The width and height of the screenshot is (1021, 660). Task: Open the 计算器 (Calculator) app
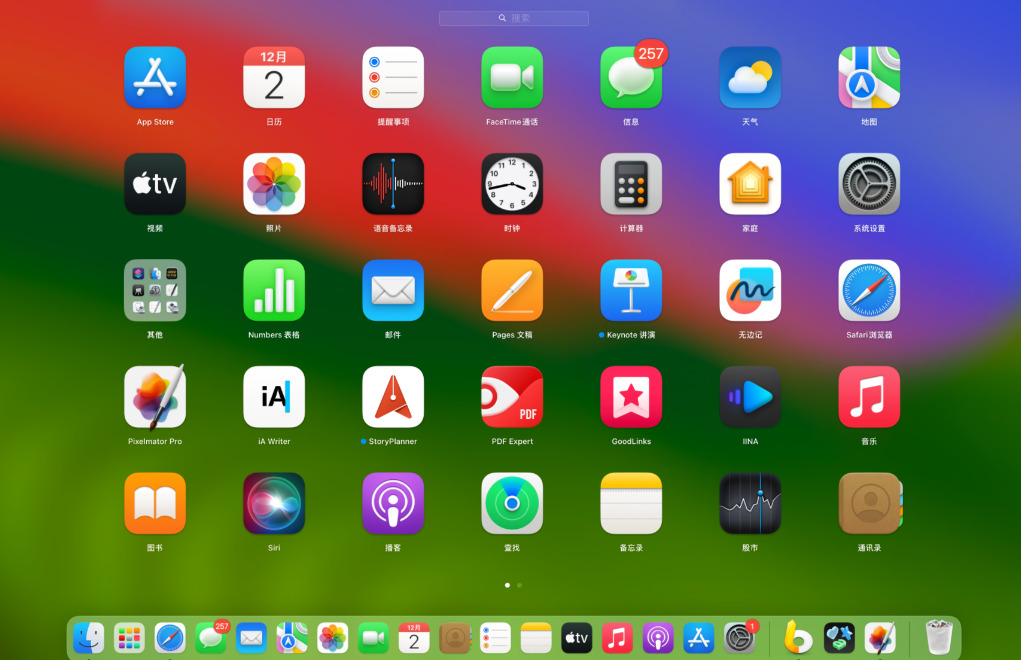[x=631, y=184]
